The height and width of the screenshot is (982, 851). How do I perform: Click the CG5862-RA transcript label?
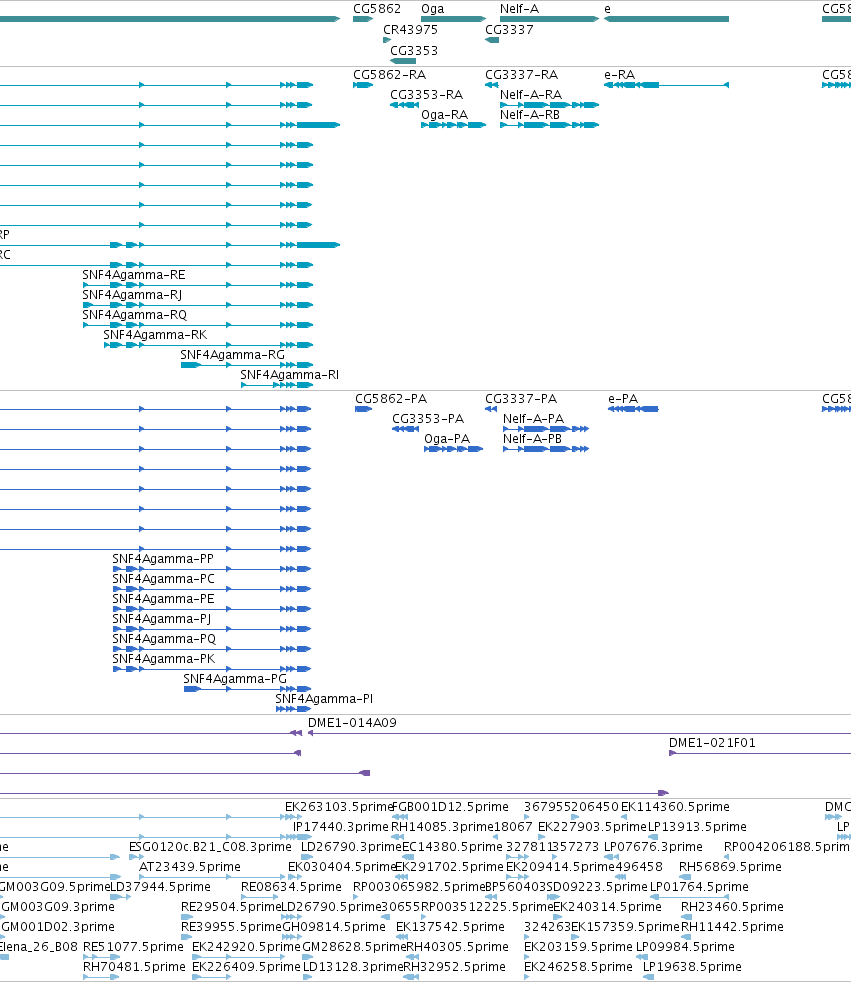pyautogui.click(x=389, y=75)
